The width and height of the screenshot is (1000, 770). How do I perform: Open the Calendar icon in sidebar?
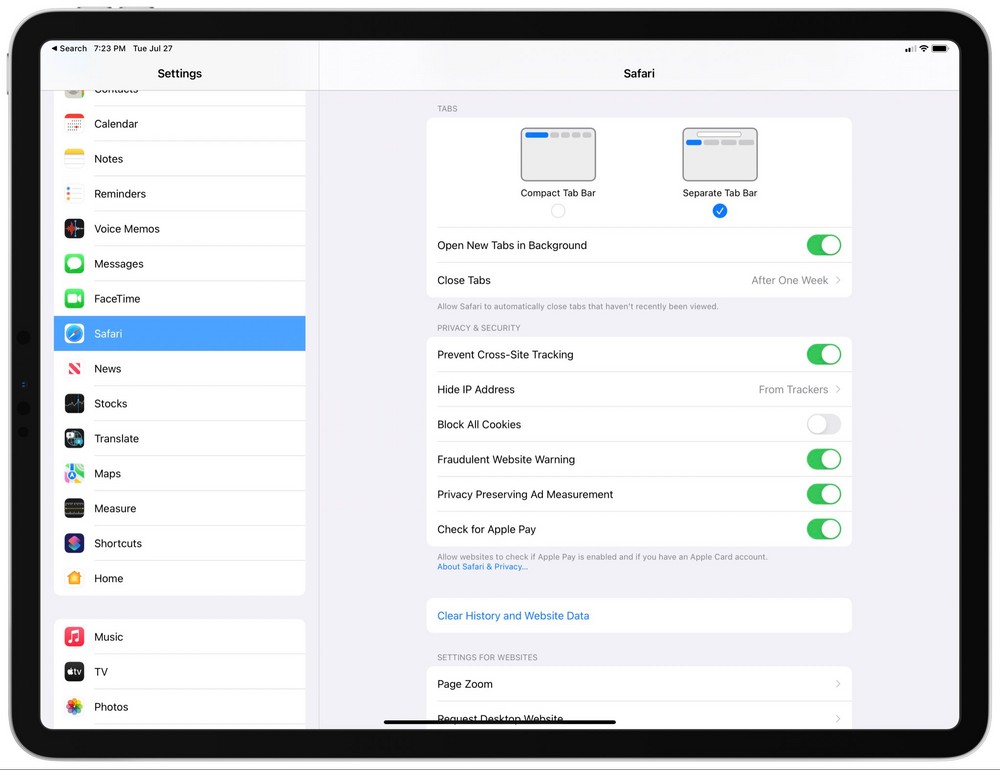point(75,124)
